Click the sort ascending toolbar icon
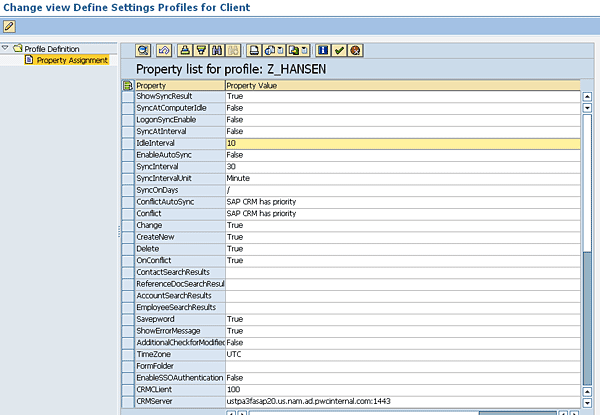 coord(185,49)
